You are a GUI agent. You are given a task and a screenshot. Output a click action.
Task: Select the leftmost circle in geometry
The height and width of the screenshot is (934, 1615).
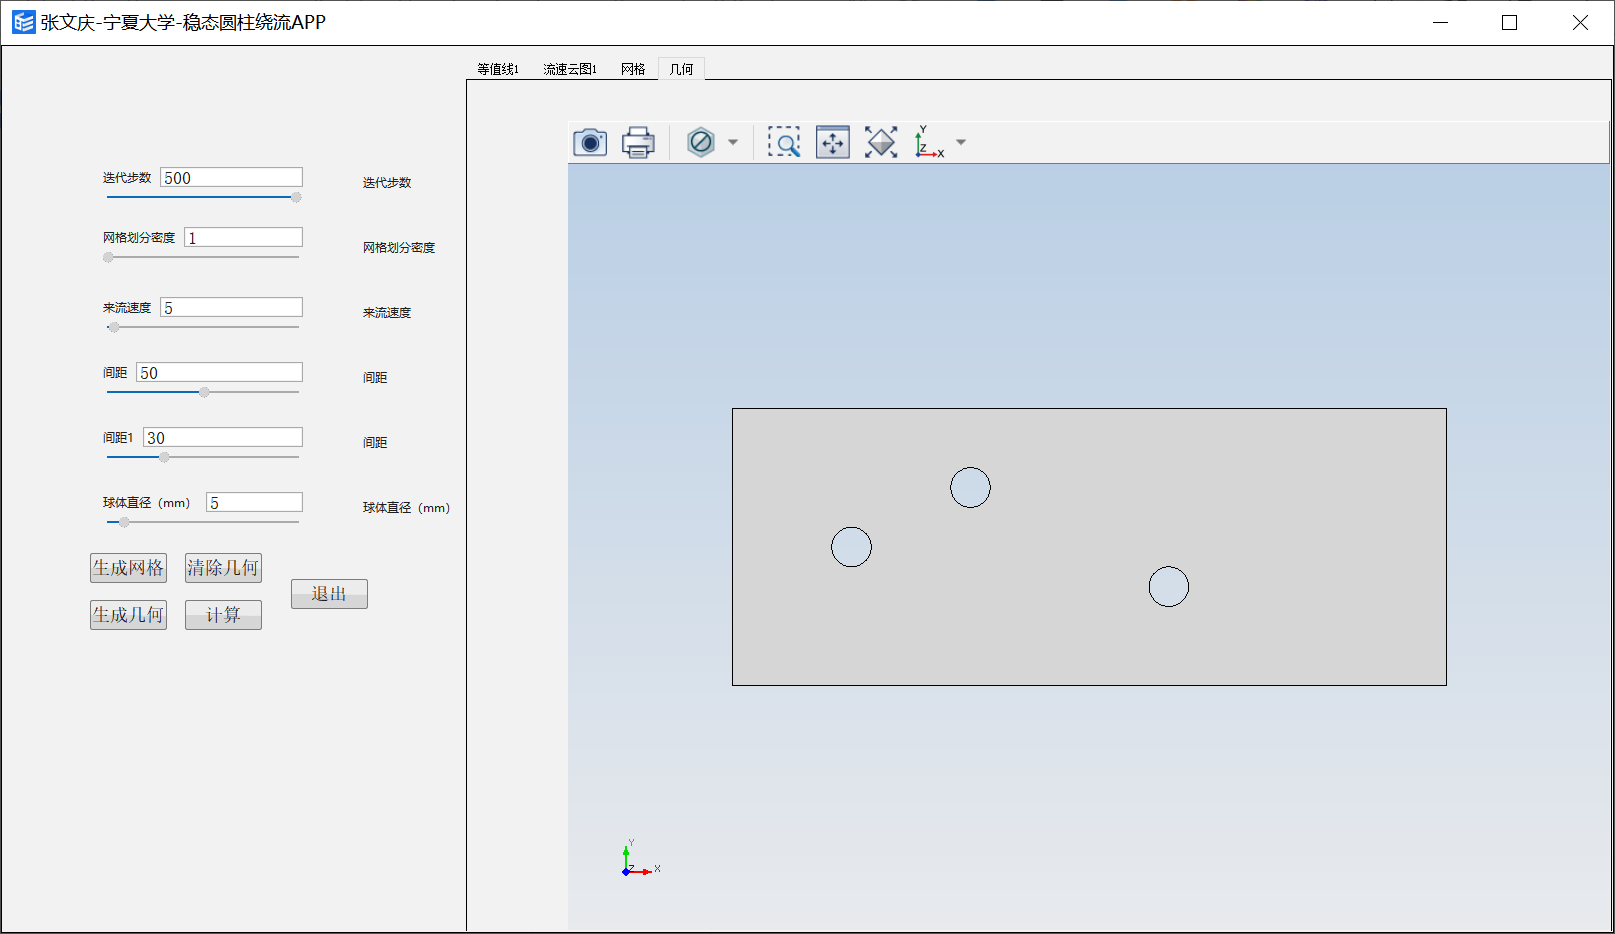tap(851, 547)
